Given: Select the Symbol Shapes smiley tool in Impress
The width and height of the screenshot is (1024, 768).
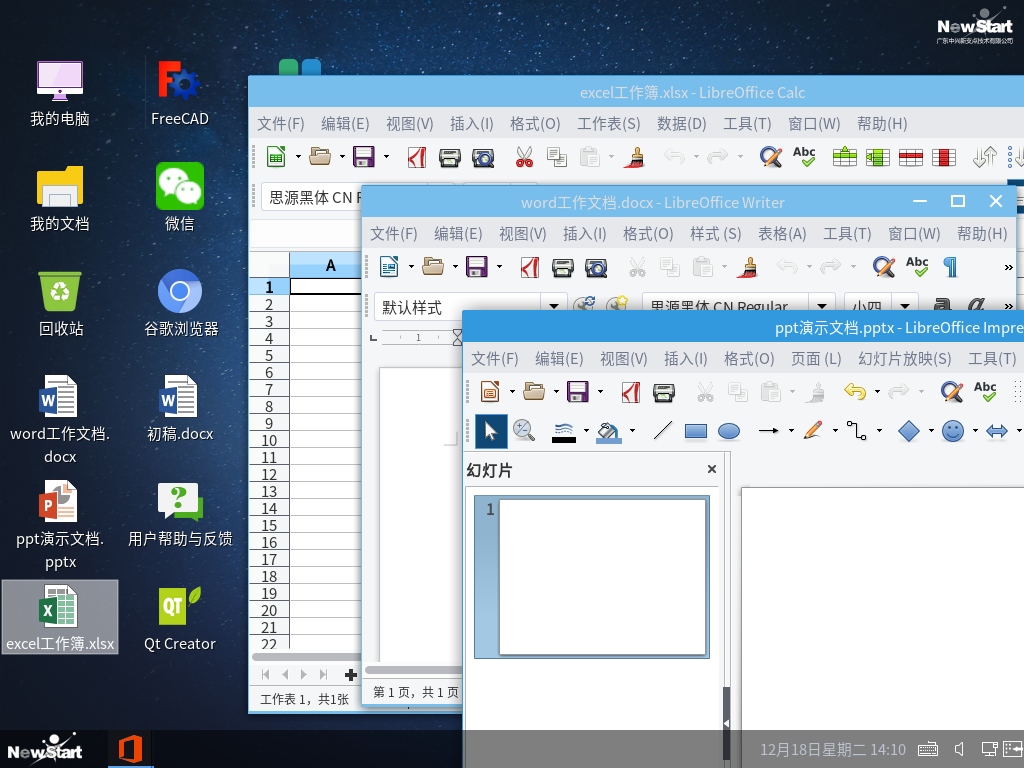Looking at the screenshot, I should pos(953,431).
